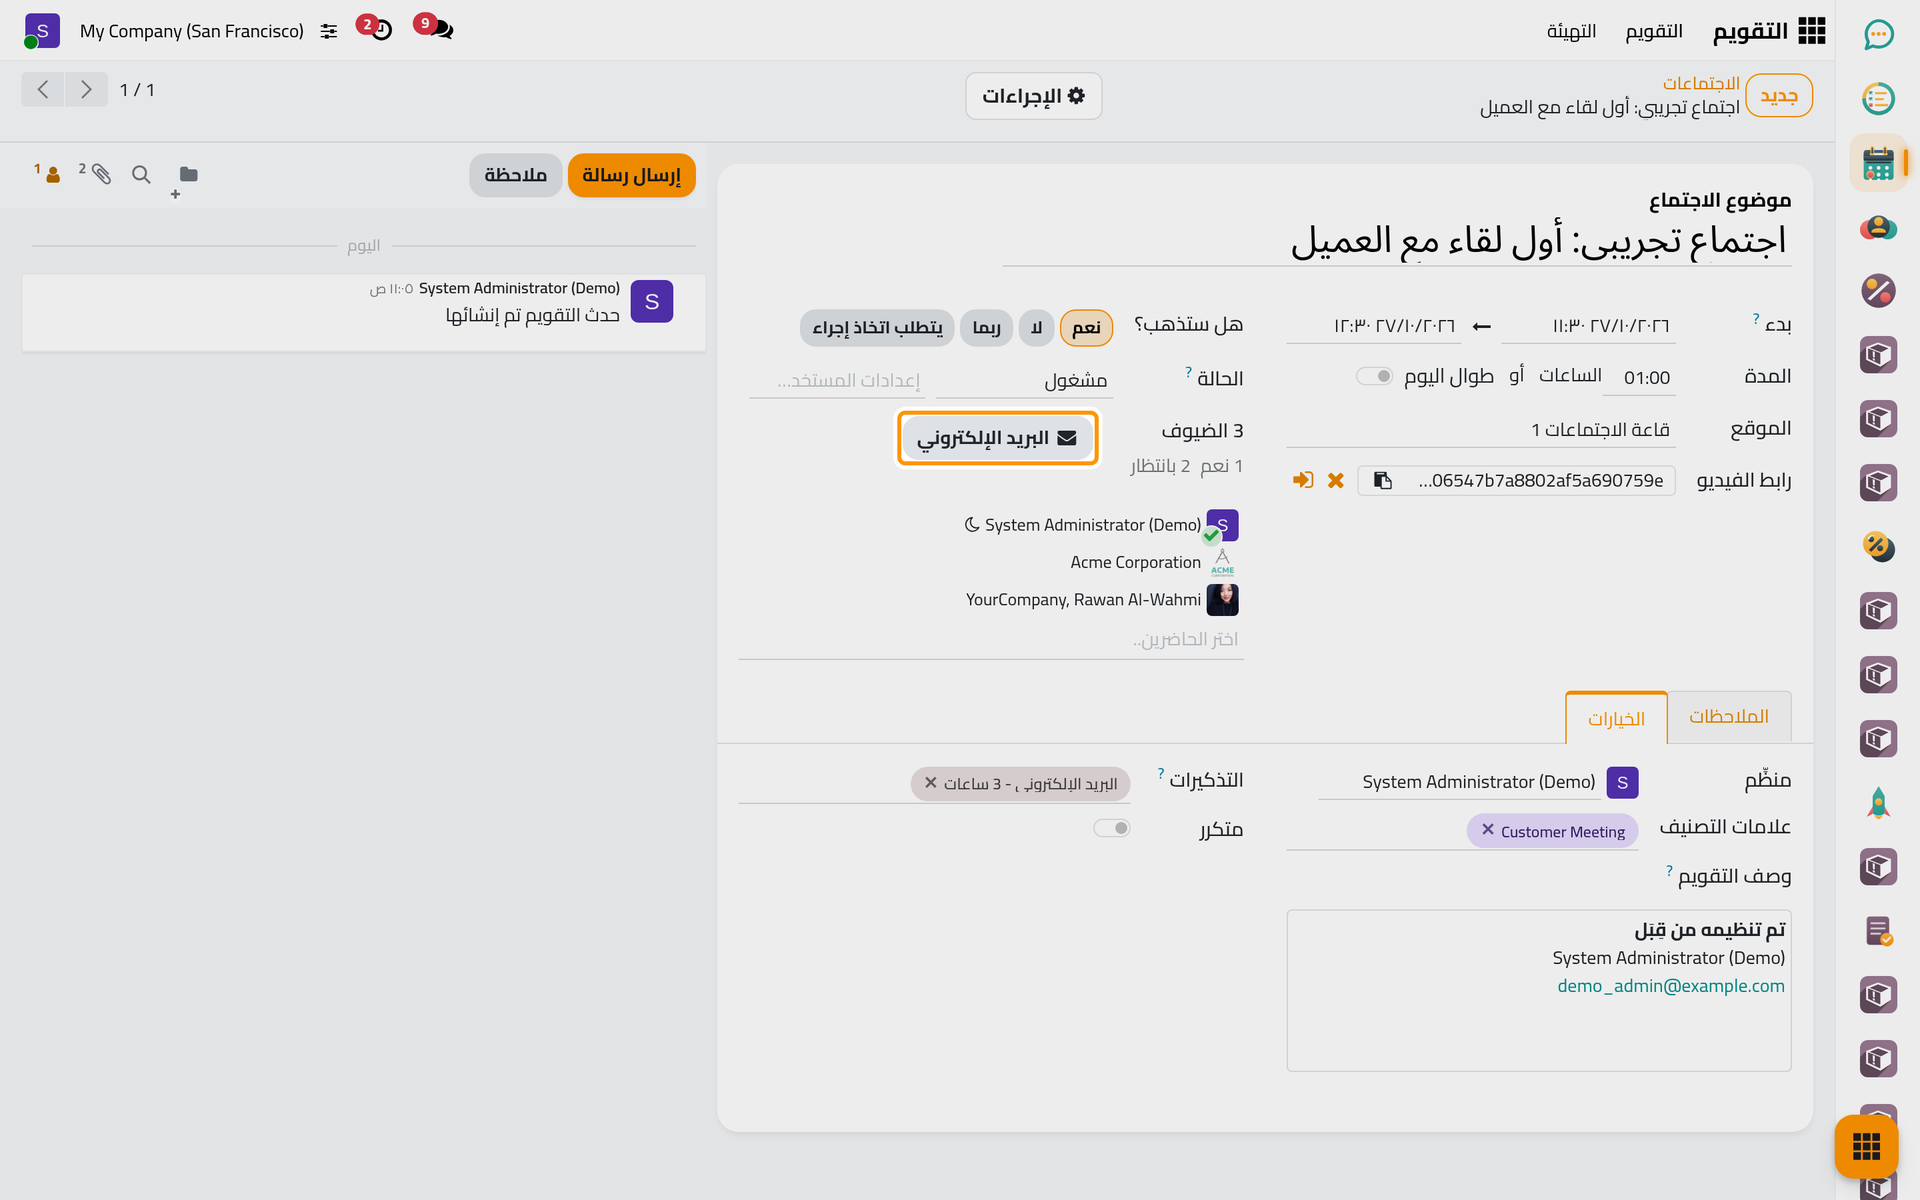Open the attendees selector اختر الحاضرين
1920x1200 pixels.
pyautogui.click(x=991, y=640)
